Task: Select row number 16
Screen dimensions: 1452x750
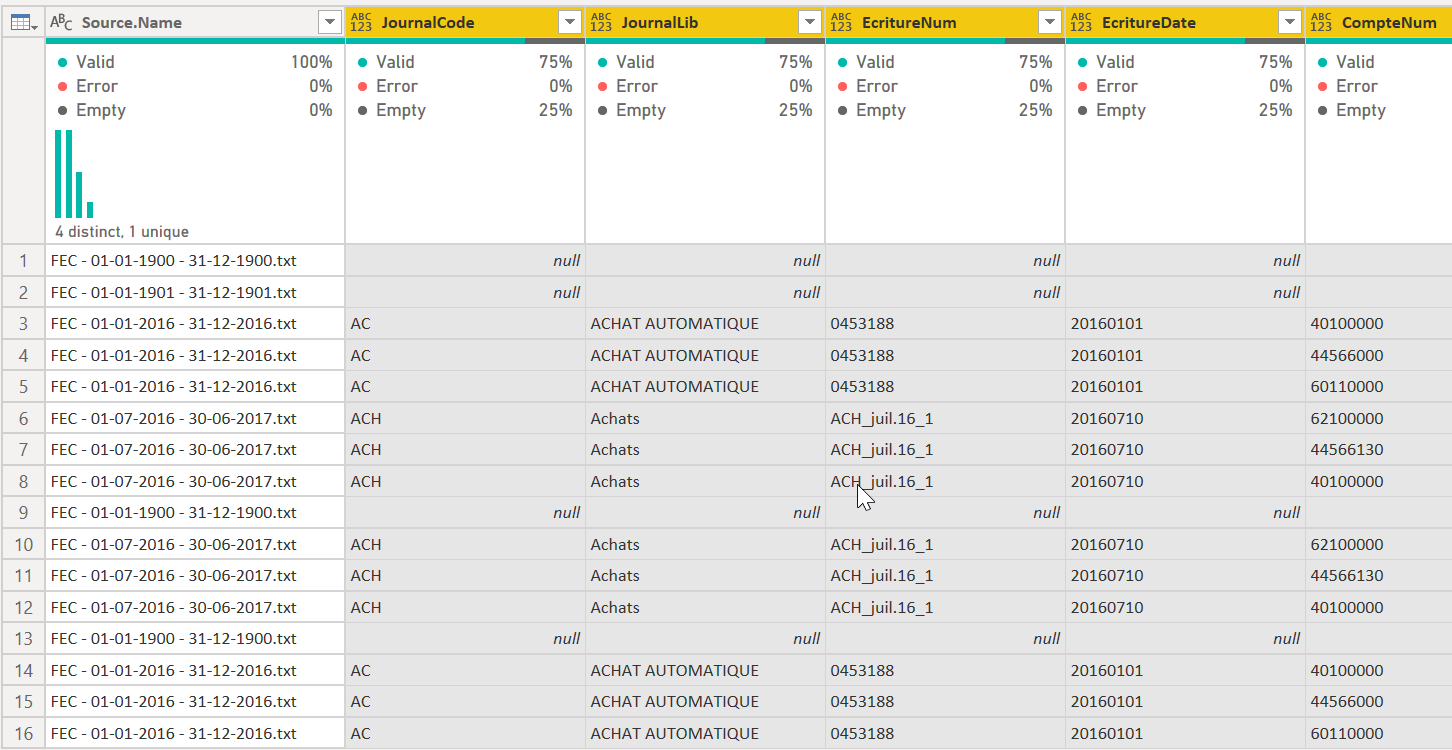Action: [23, 733]
